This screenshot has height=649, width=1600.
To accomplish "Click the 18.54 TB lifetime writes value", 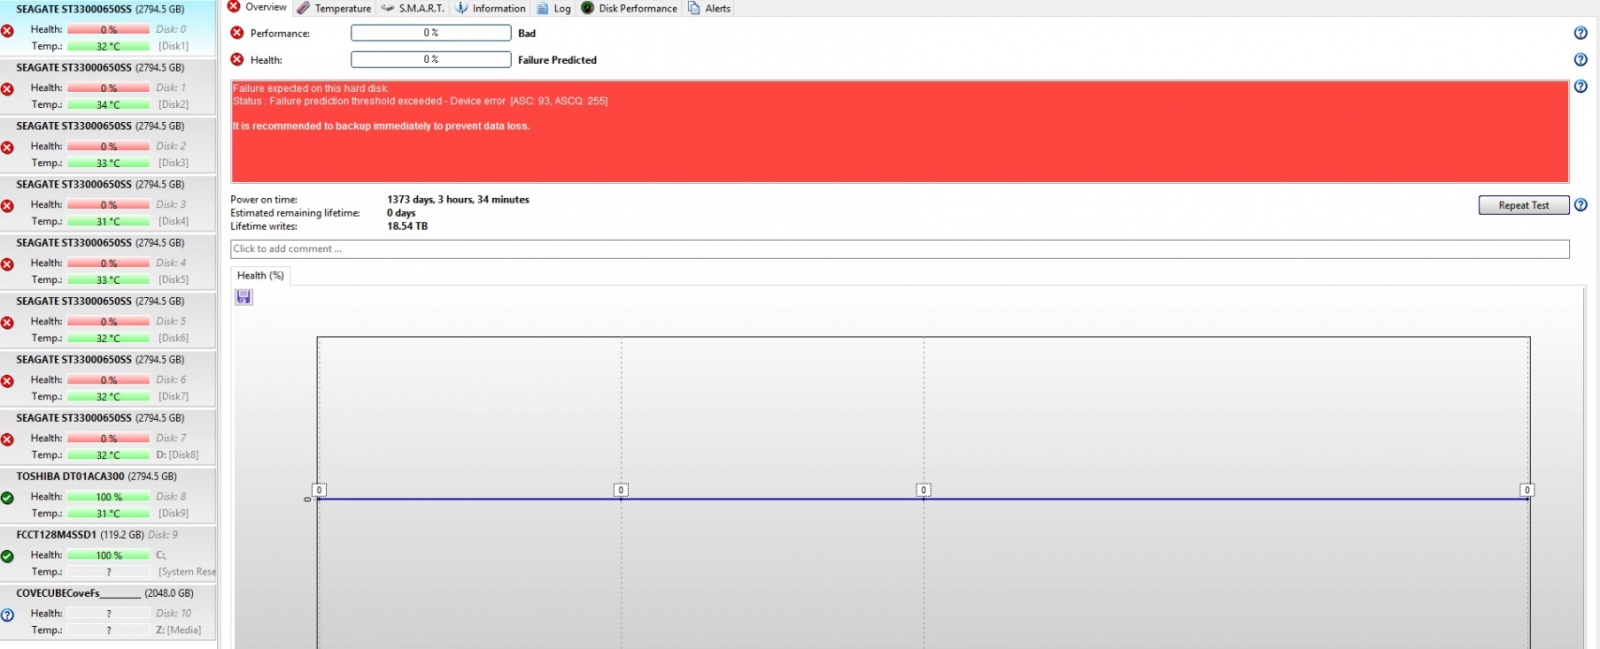I will 407,226.
